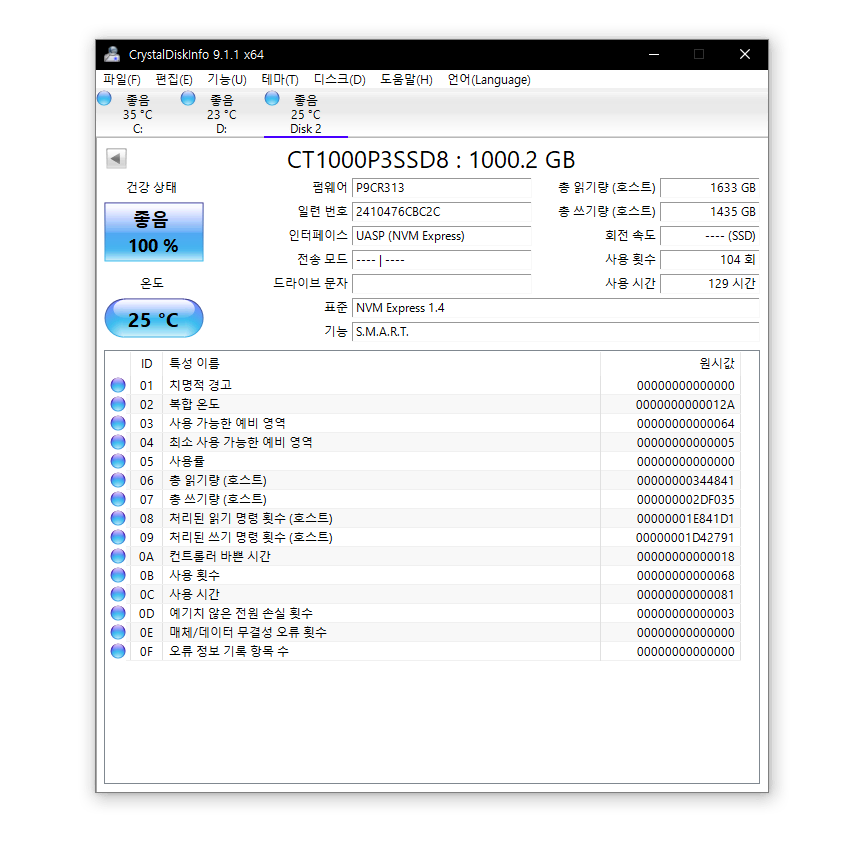860x860 pixels.
Task: Click status orb for 0E 매체/데이터 무결성 오류 횟수
Action: point(118,632)
